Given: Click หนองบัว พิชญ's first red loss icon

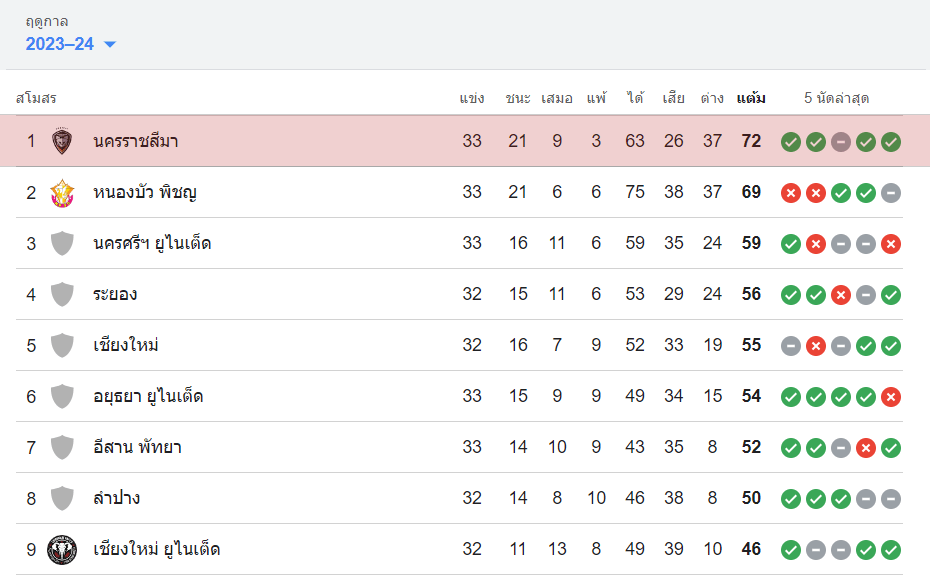Looking at the screenshot, I should (x=791, y=193).
